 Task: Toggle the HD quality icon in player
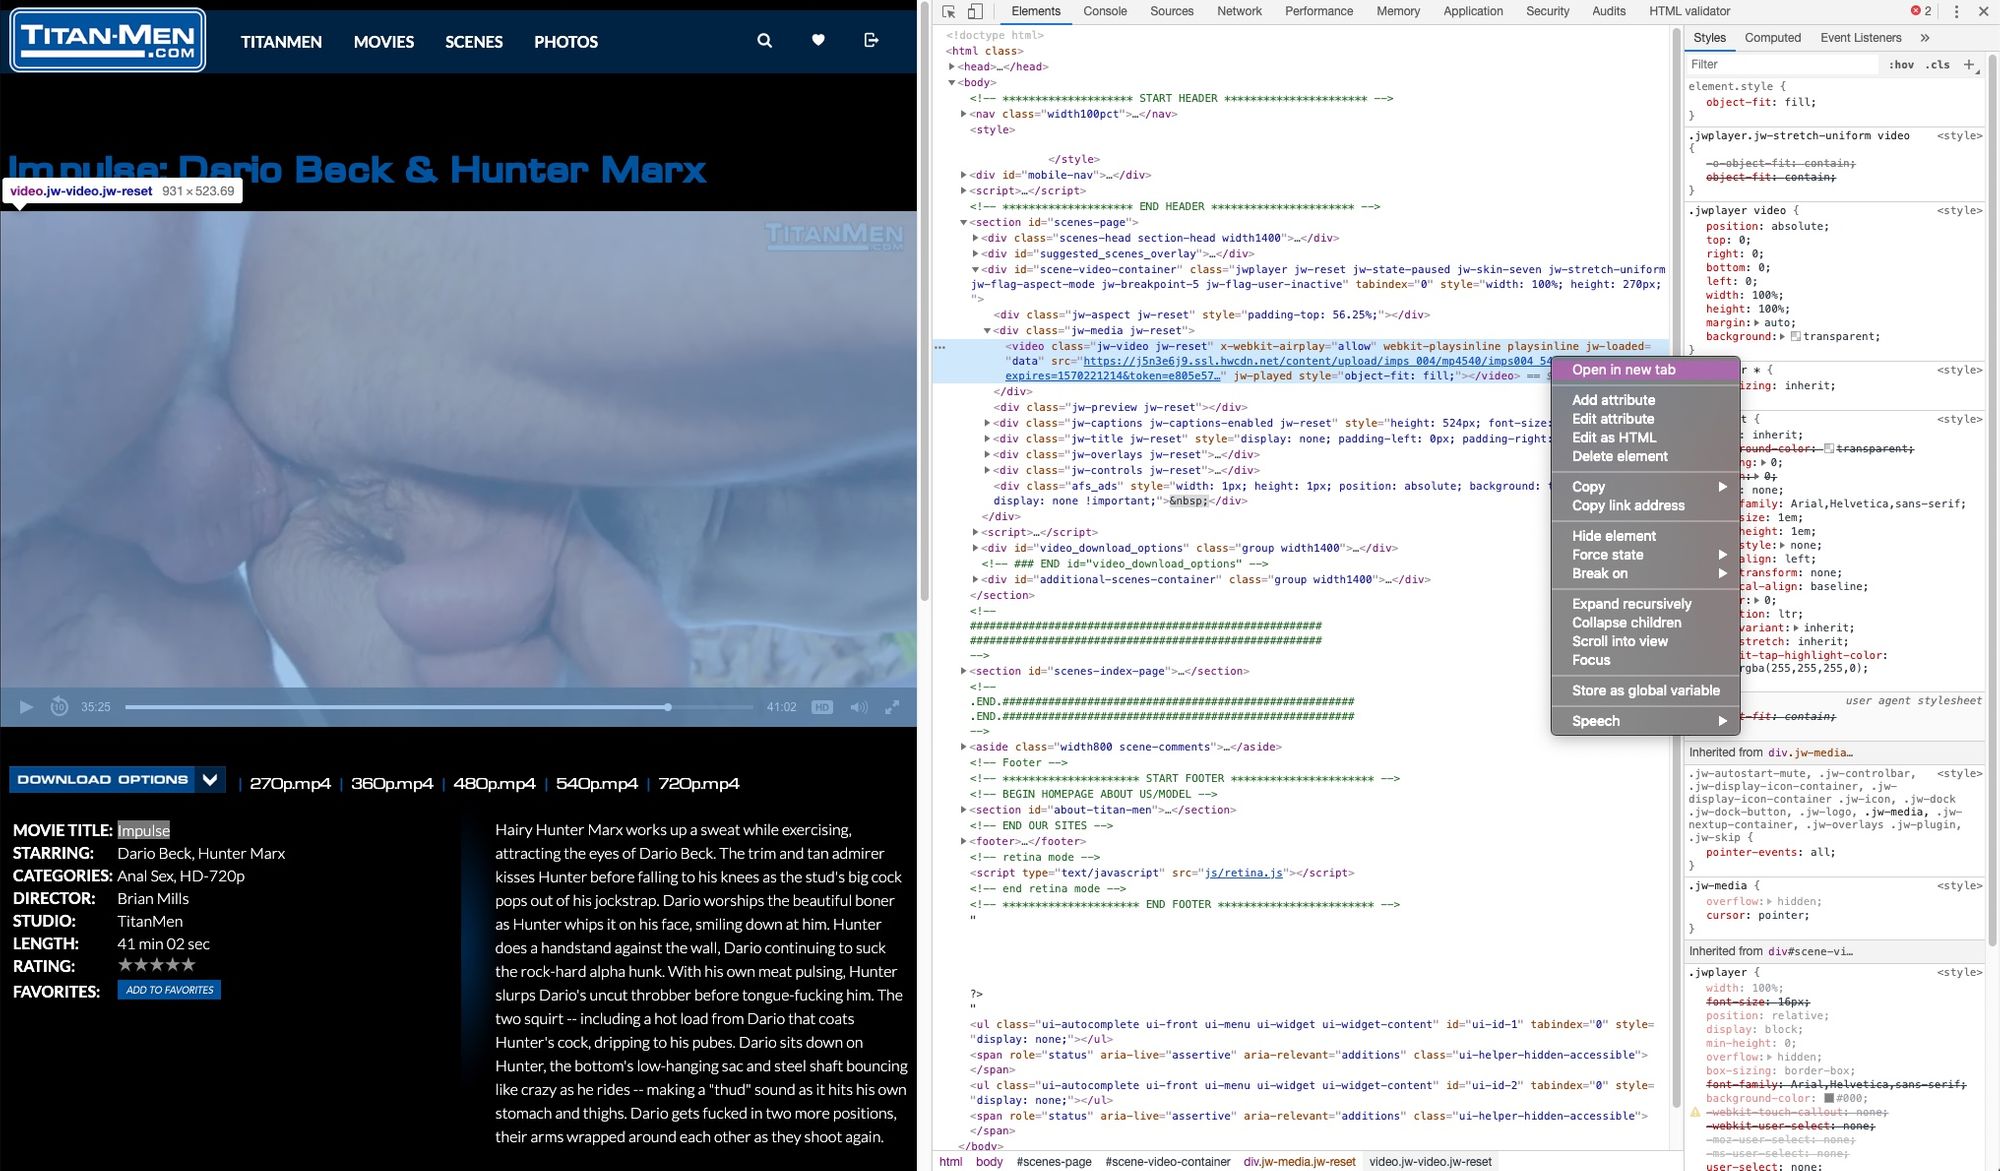[x=822, y=707]
